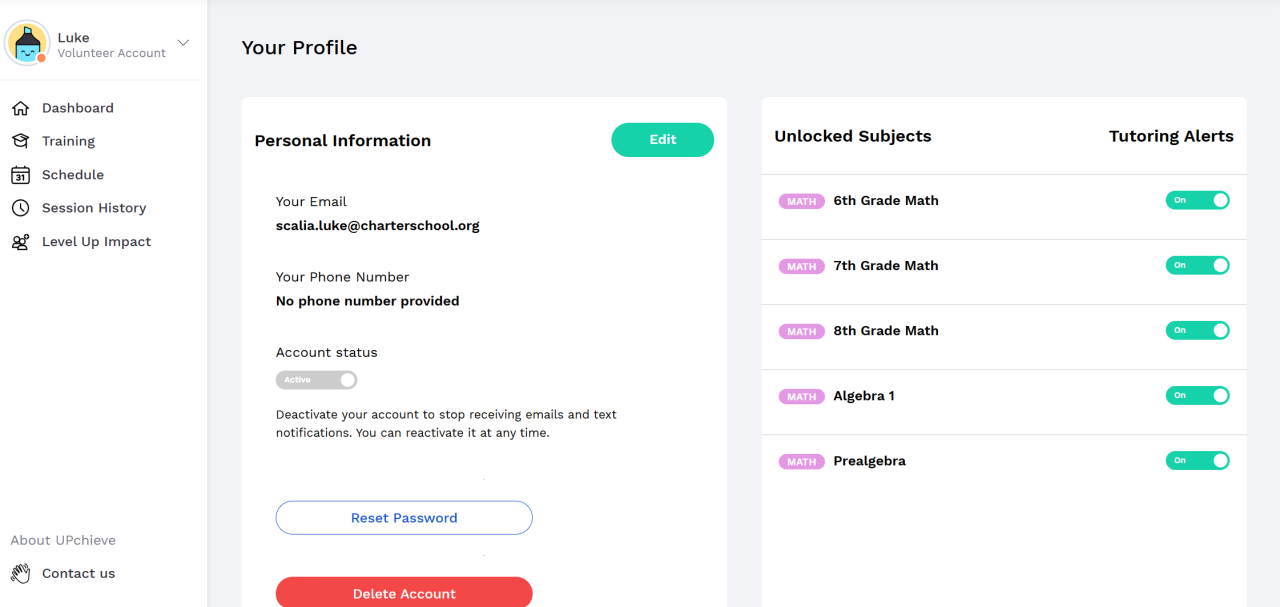Click the Reset Password button
The width and height of the screenshot is (1280, 607).
[x=404, y=518]
